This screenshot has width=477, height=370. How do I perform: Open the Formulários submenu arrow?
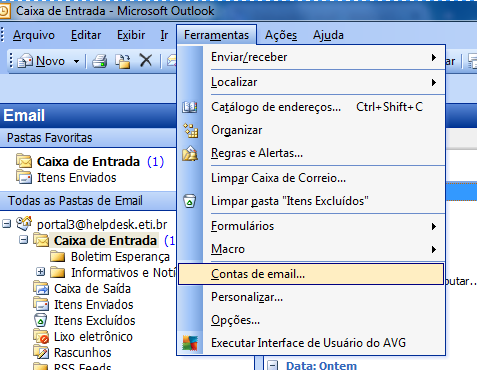434,227
